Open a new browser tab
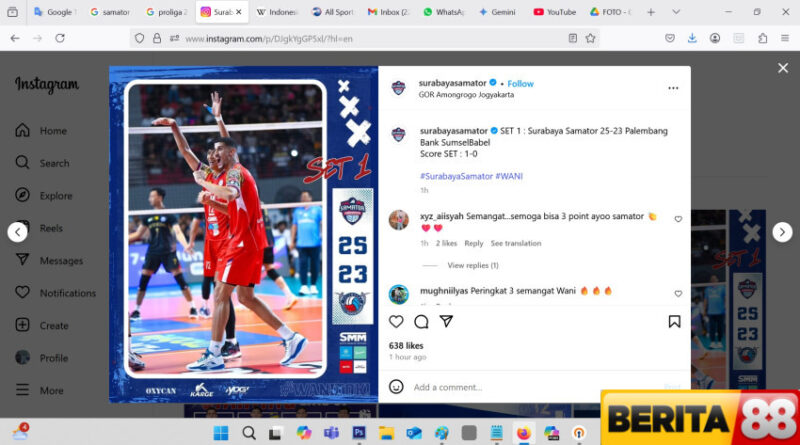The height and width of the screenshot is (445, 800). coord(651,12)
